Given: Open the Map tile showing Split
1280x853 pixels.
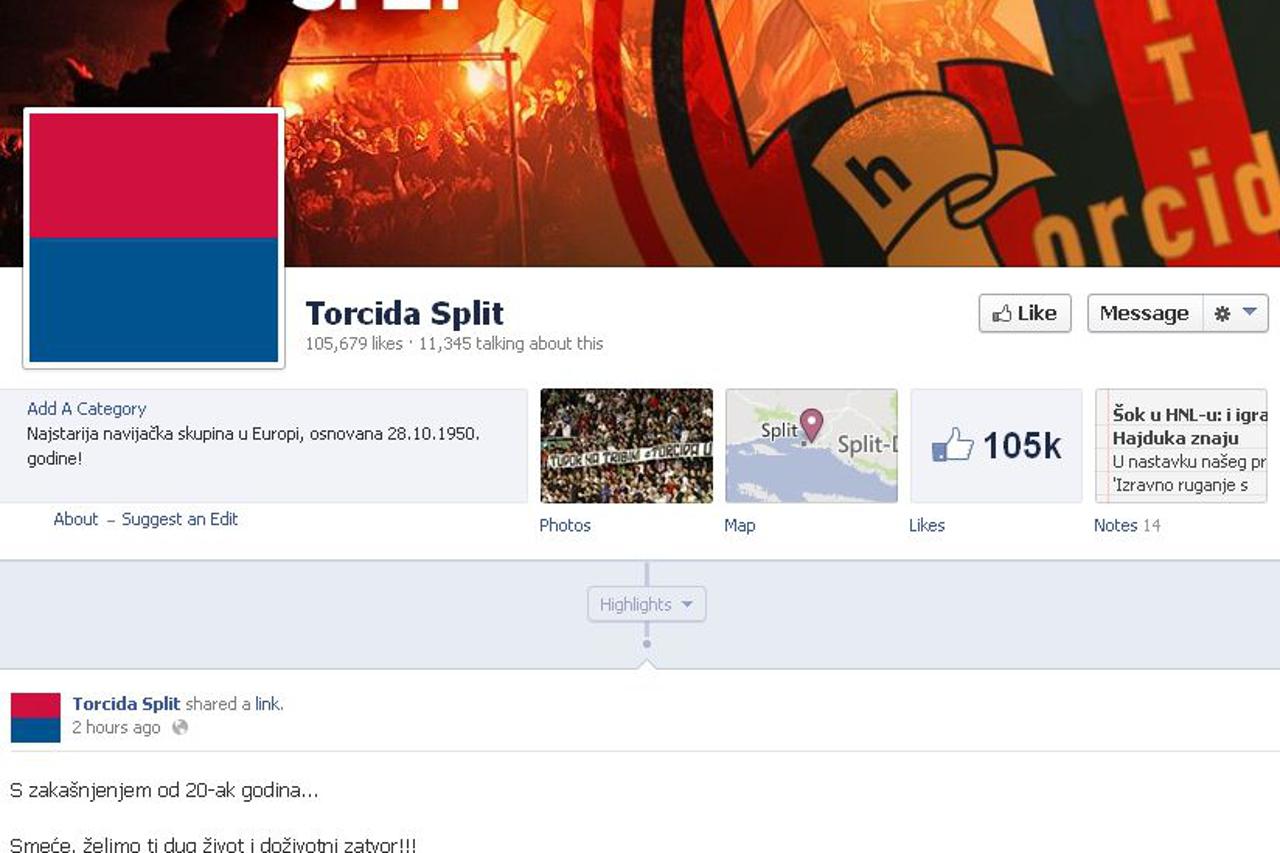Looking at the screenshot, I should pos(811,446).
